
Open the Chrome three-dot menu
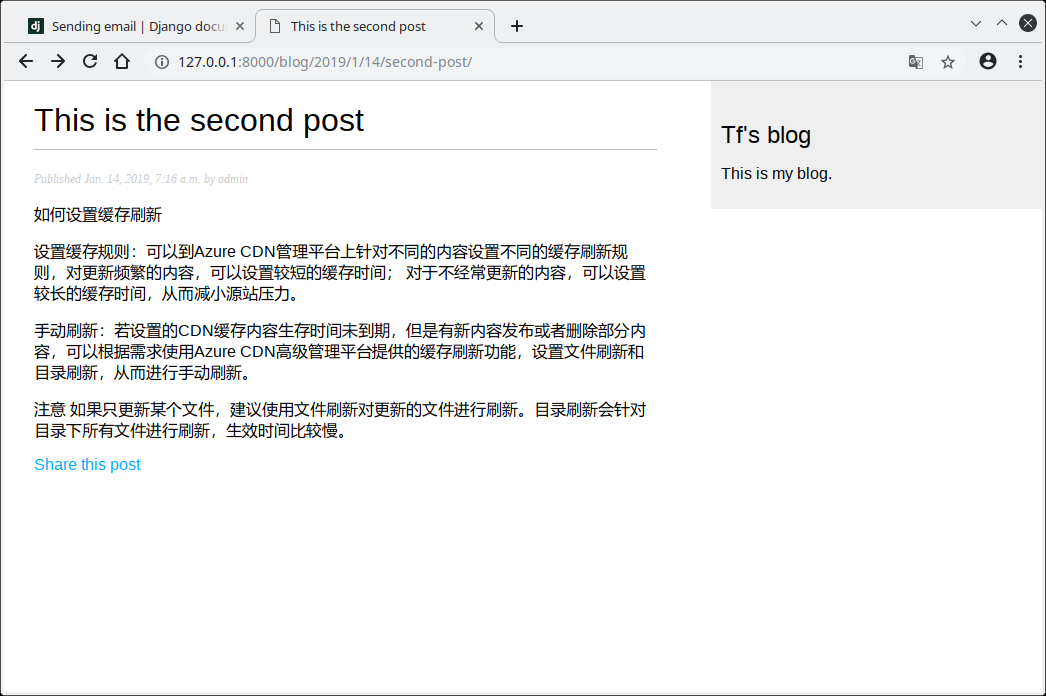(x=1020, y=61)
